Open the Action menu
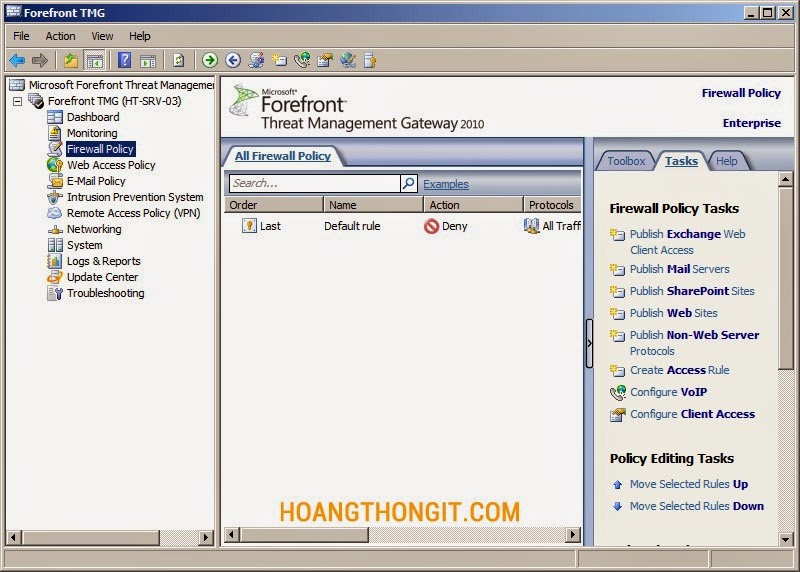 pyautogui.click(x=60, y=36)
